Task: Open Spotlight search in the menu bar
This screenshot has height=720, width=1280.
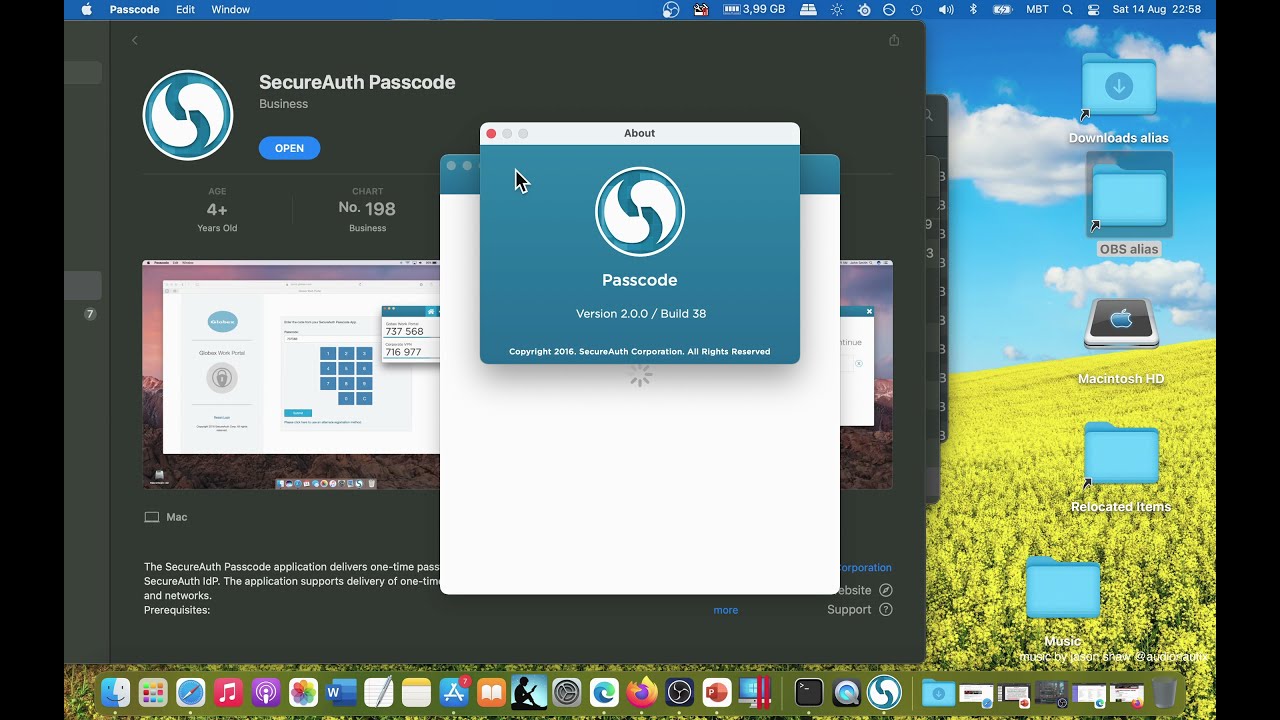Action: 1067,9
